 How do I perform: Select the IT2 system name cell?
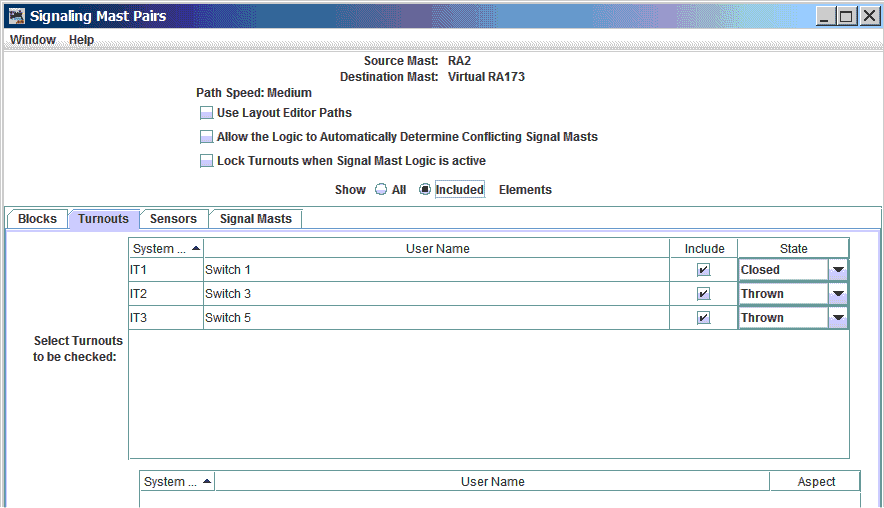166,294
